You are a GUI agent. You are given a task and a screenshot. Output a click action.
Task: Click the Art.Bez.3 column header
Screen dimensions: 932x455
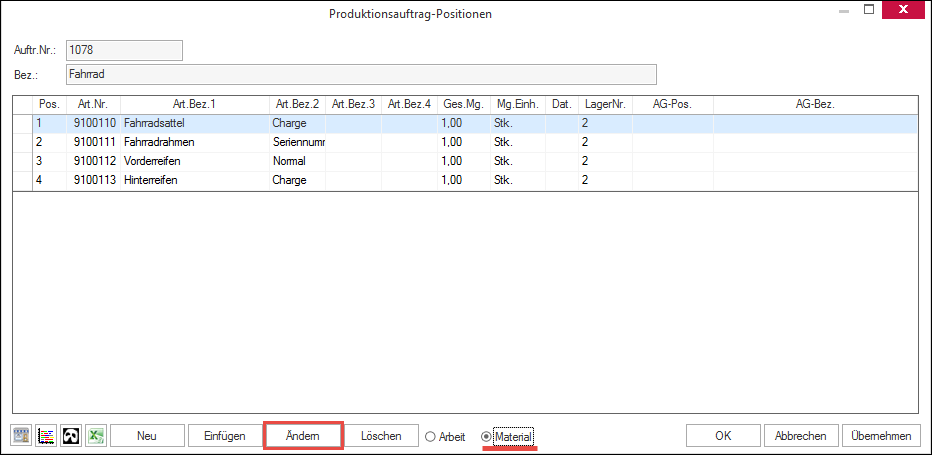point(353,104)
